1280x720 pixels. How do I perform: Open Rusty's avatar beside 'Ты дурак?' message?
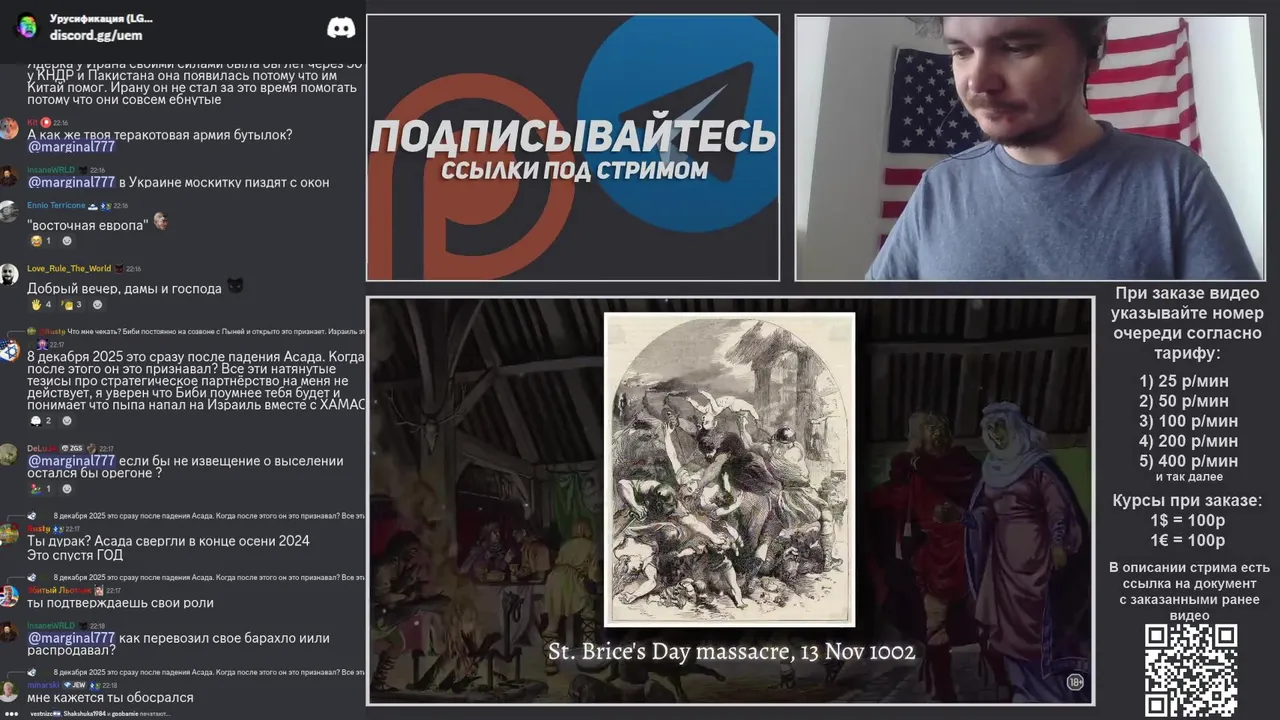pyautogui.click(x=9, y=534)
